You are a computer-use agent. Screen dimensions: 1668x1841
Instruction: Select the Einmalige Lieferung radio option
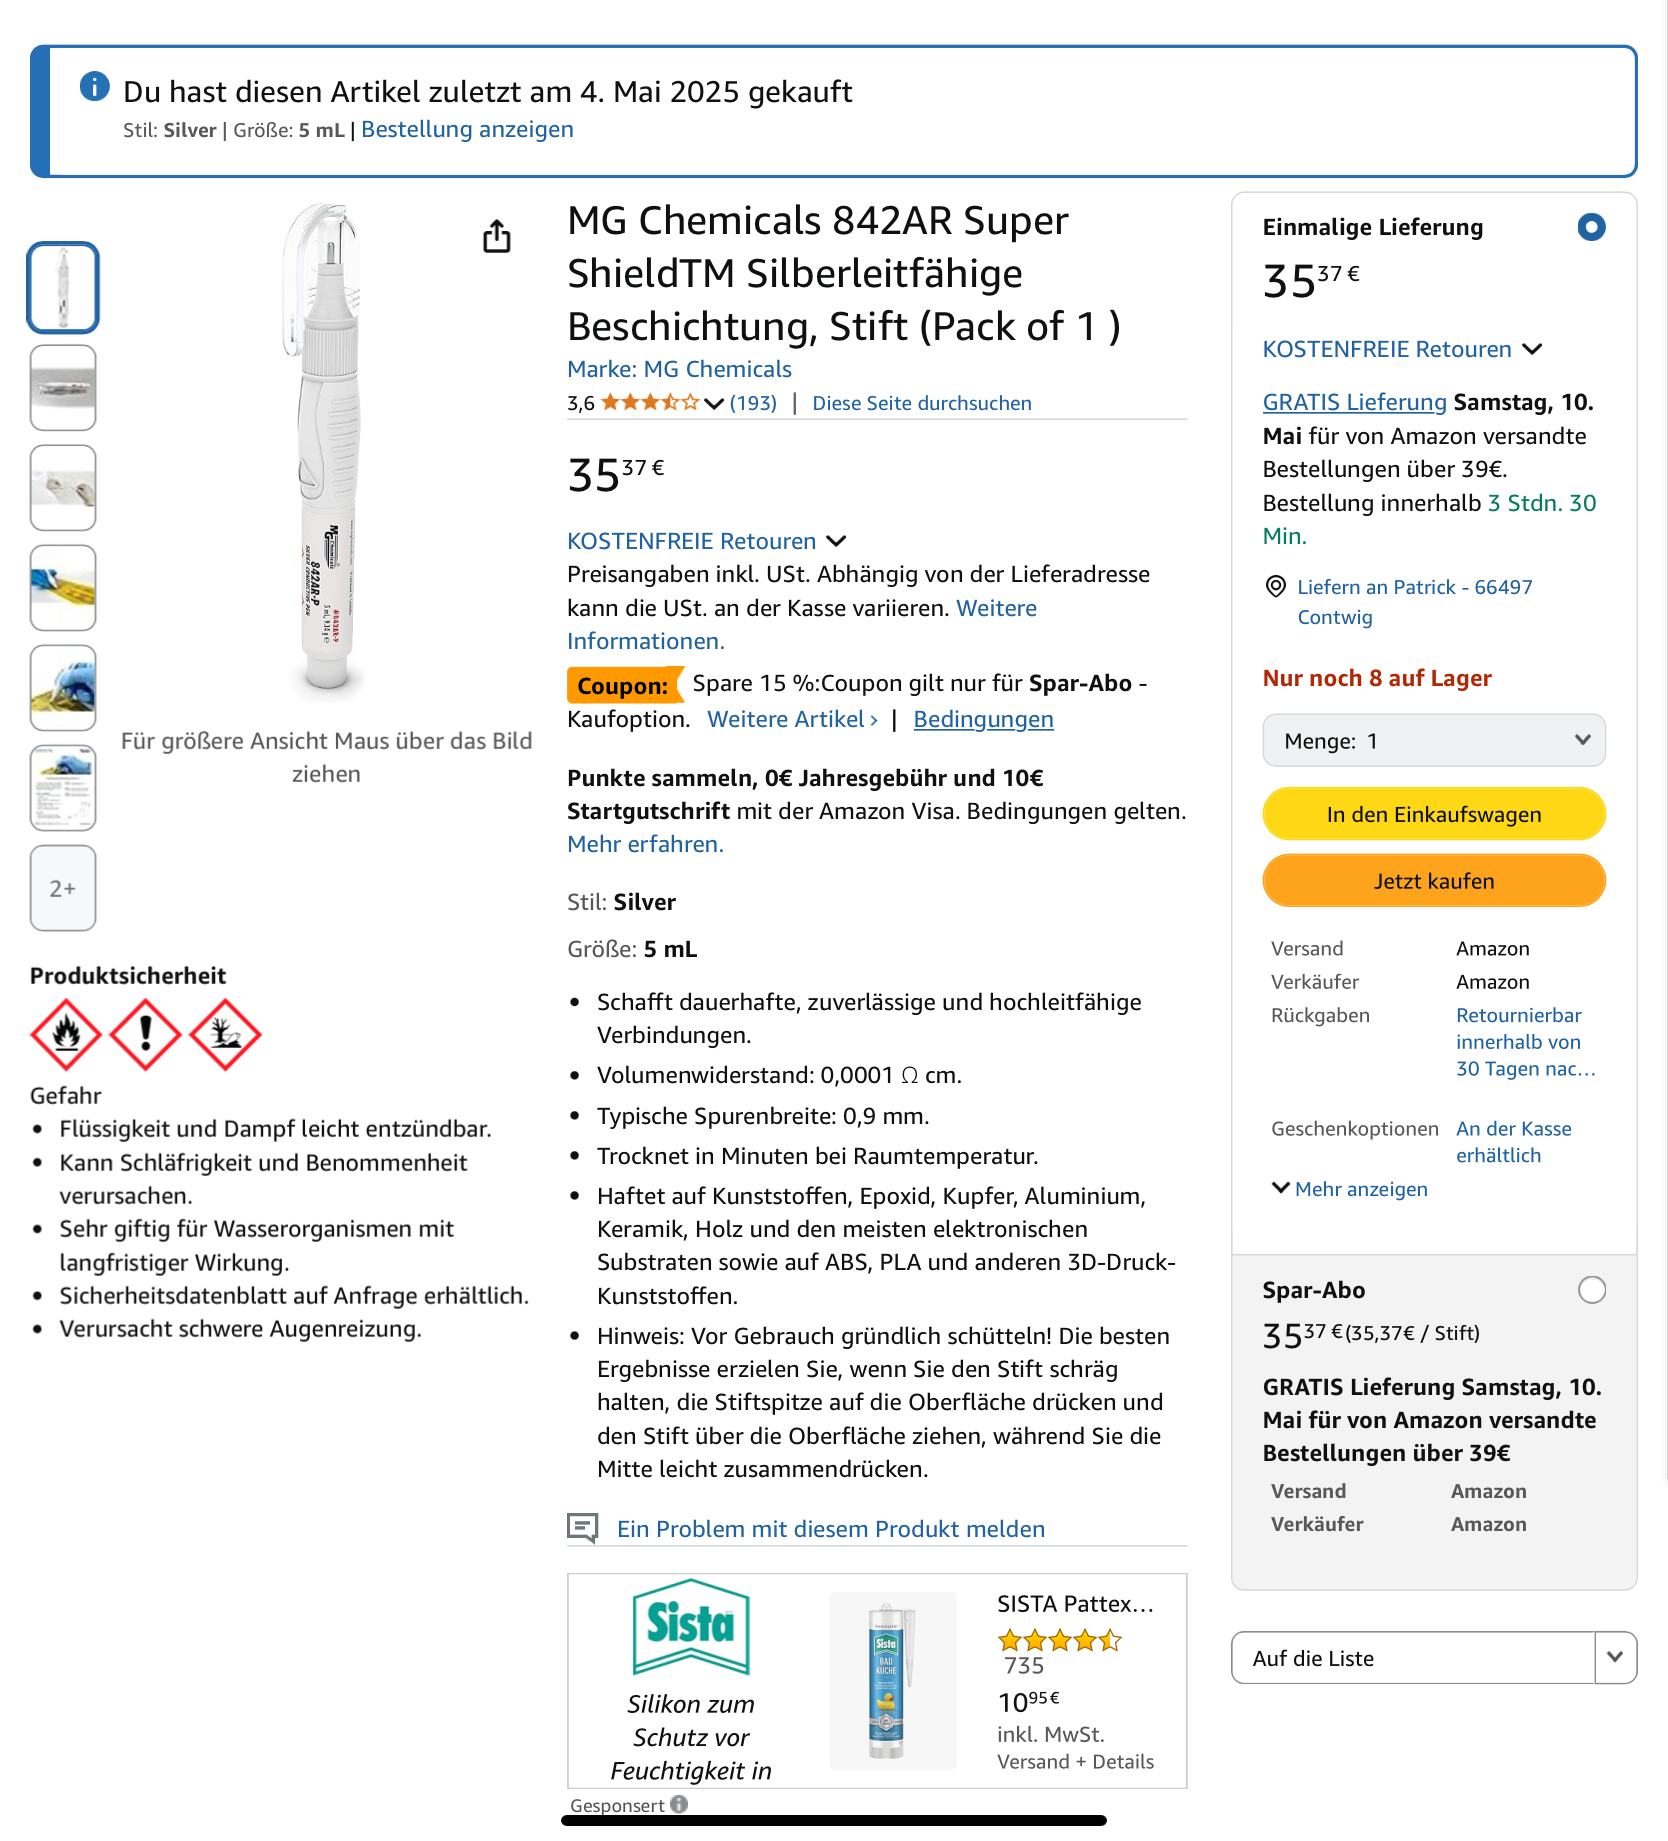(x=1591, y=228)
